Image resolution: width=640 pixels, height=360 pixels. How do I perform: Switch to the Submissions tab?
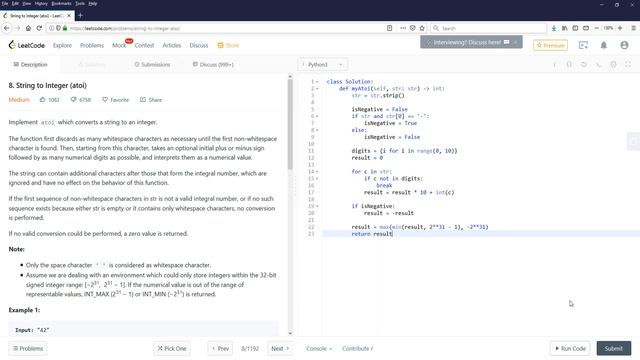tap(152, 64)
